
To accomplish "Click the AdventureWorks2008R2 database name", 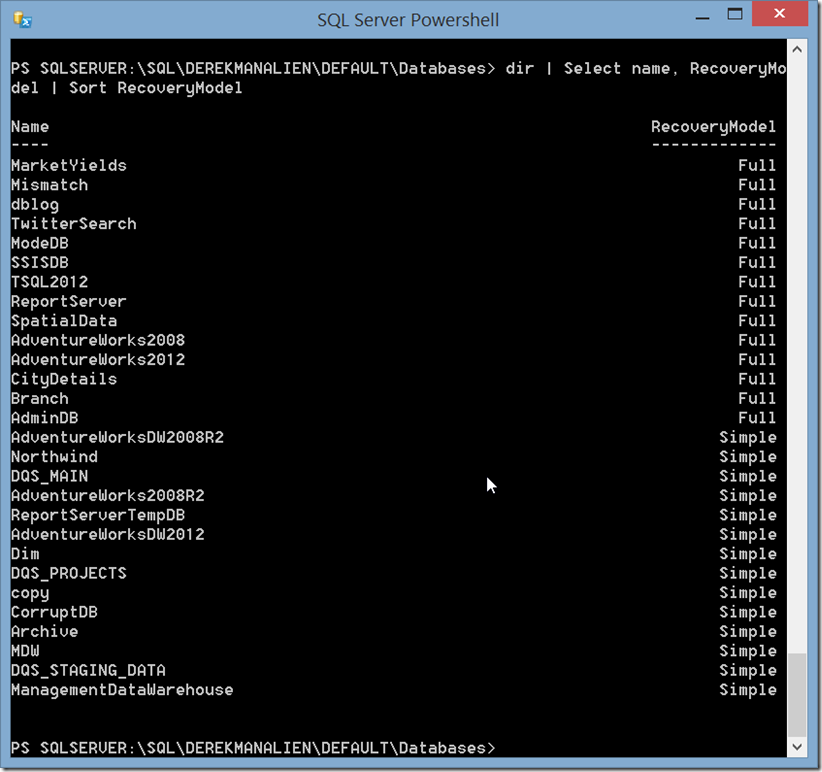I will coord(107,496).
